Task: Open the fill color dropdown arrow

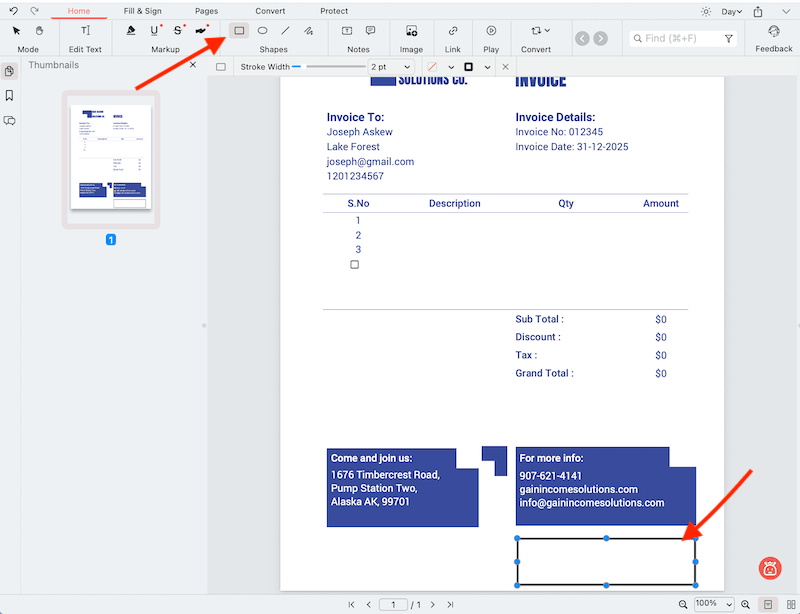Action: pos(451,67)
